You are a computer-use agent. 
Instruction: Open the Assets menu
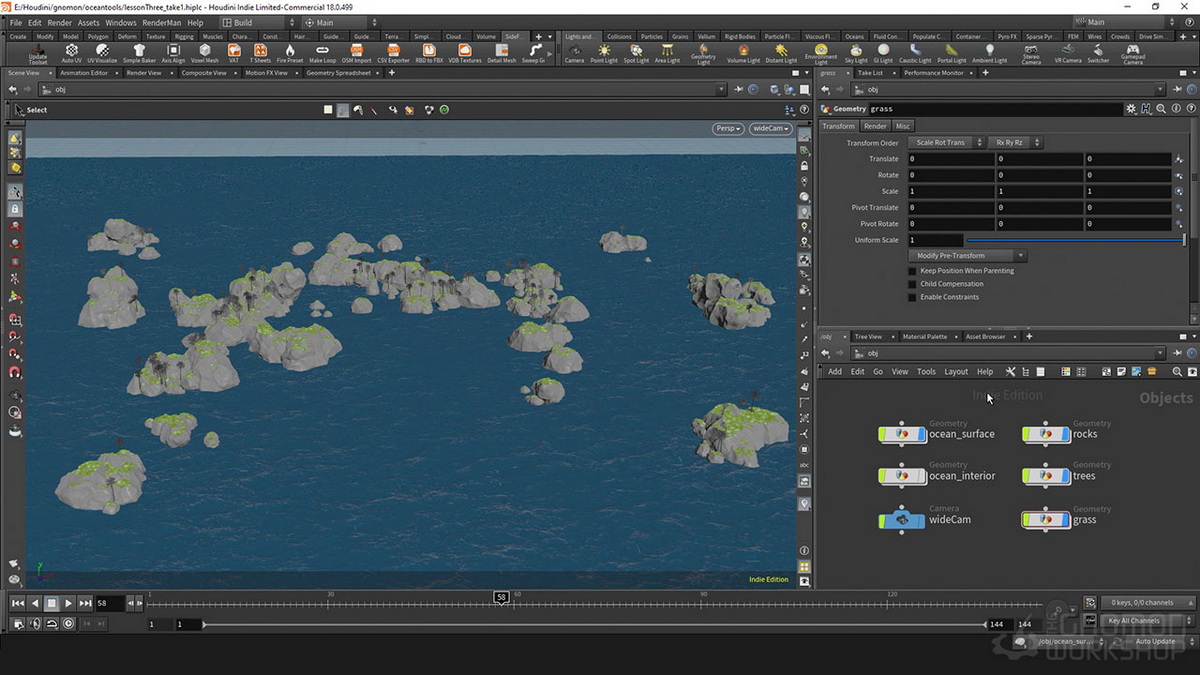click(x=89, y=22)
